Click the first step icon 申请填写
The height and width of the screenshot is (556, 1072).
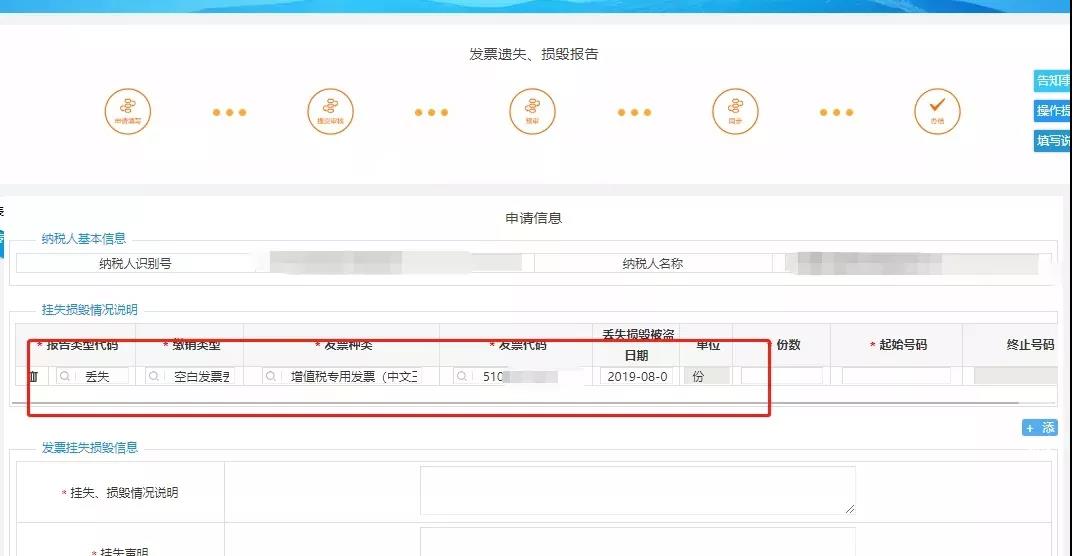(x=128, y=111)
